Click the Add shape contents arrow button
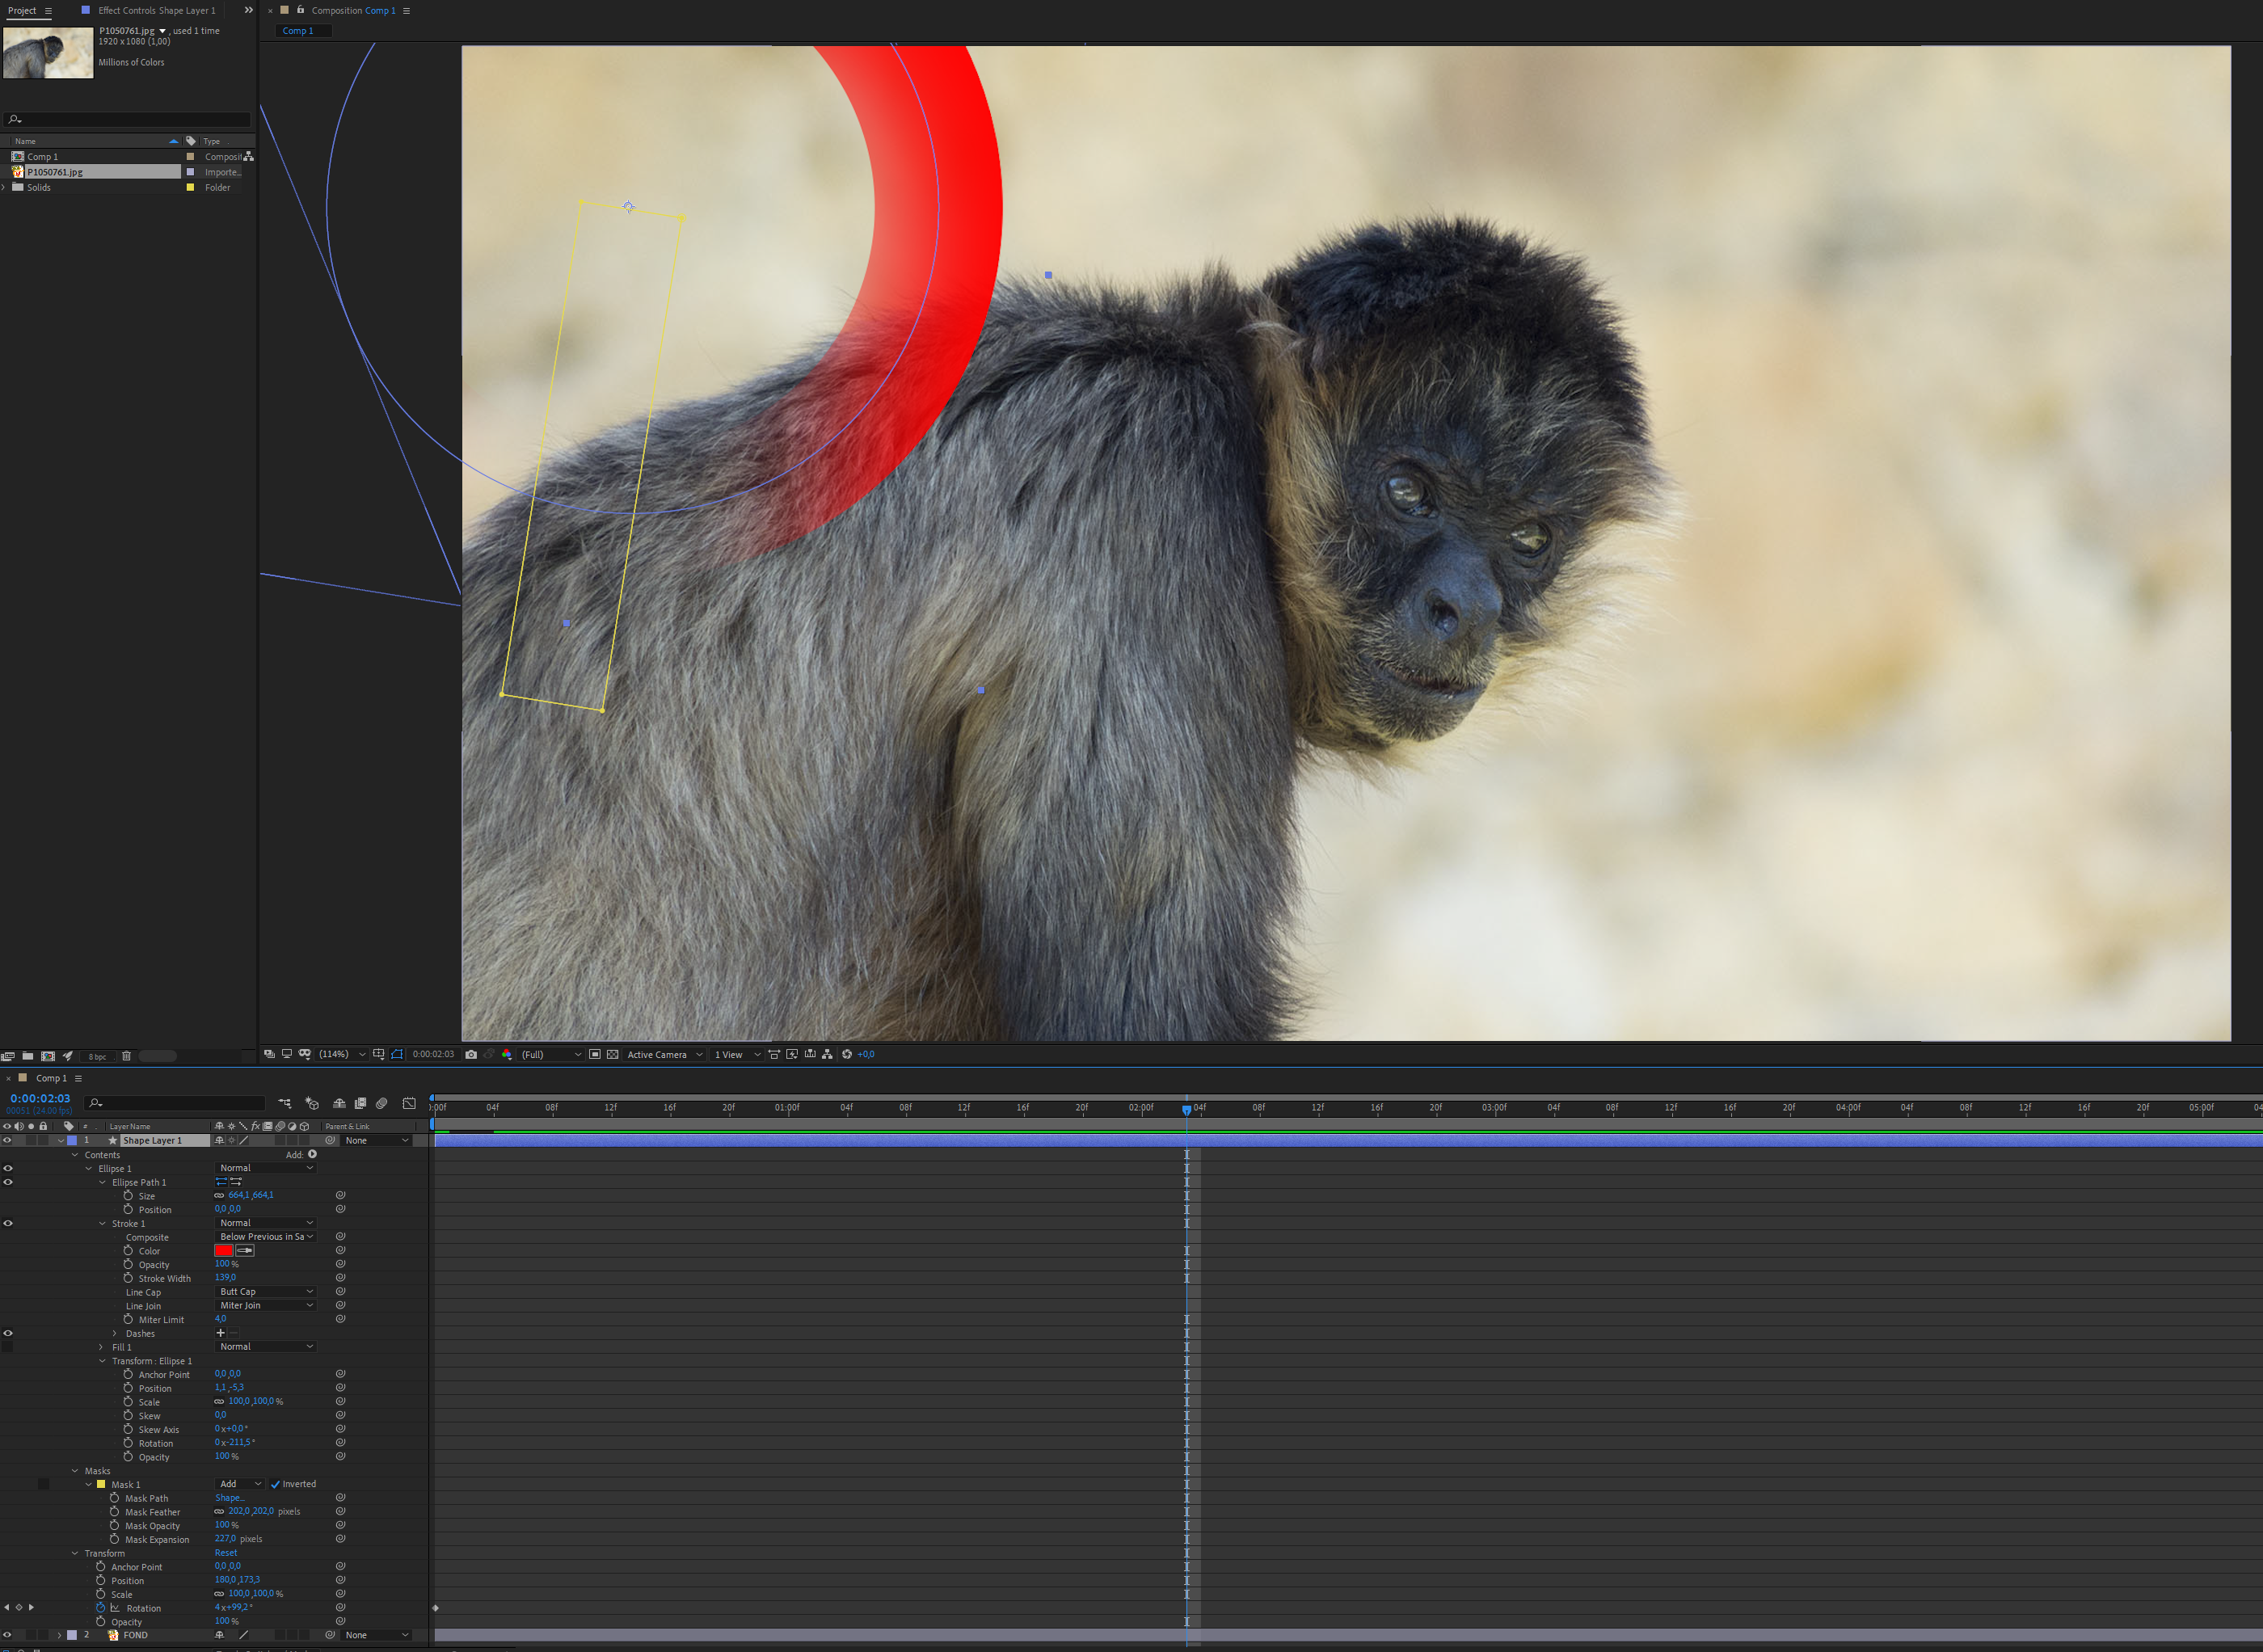 pos(313,1154)
